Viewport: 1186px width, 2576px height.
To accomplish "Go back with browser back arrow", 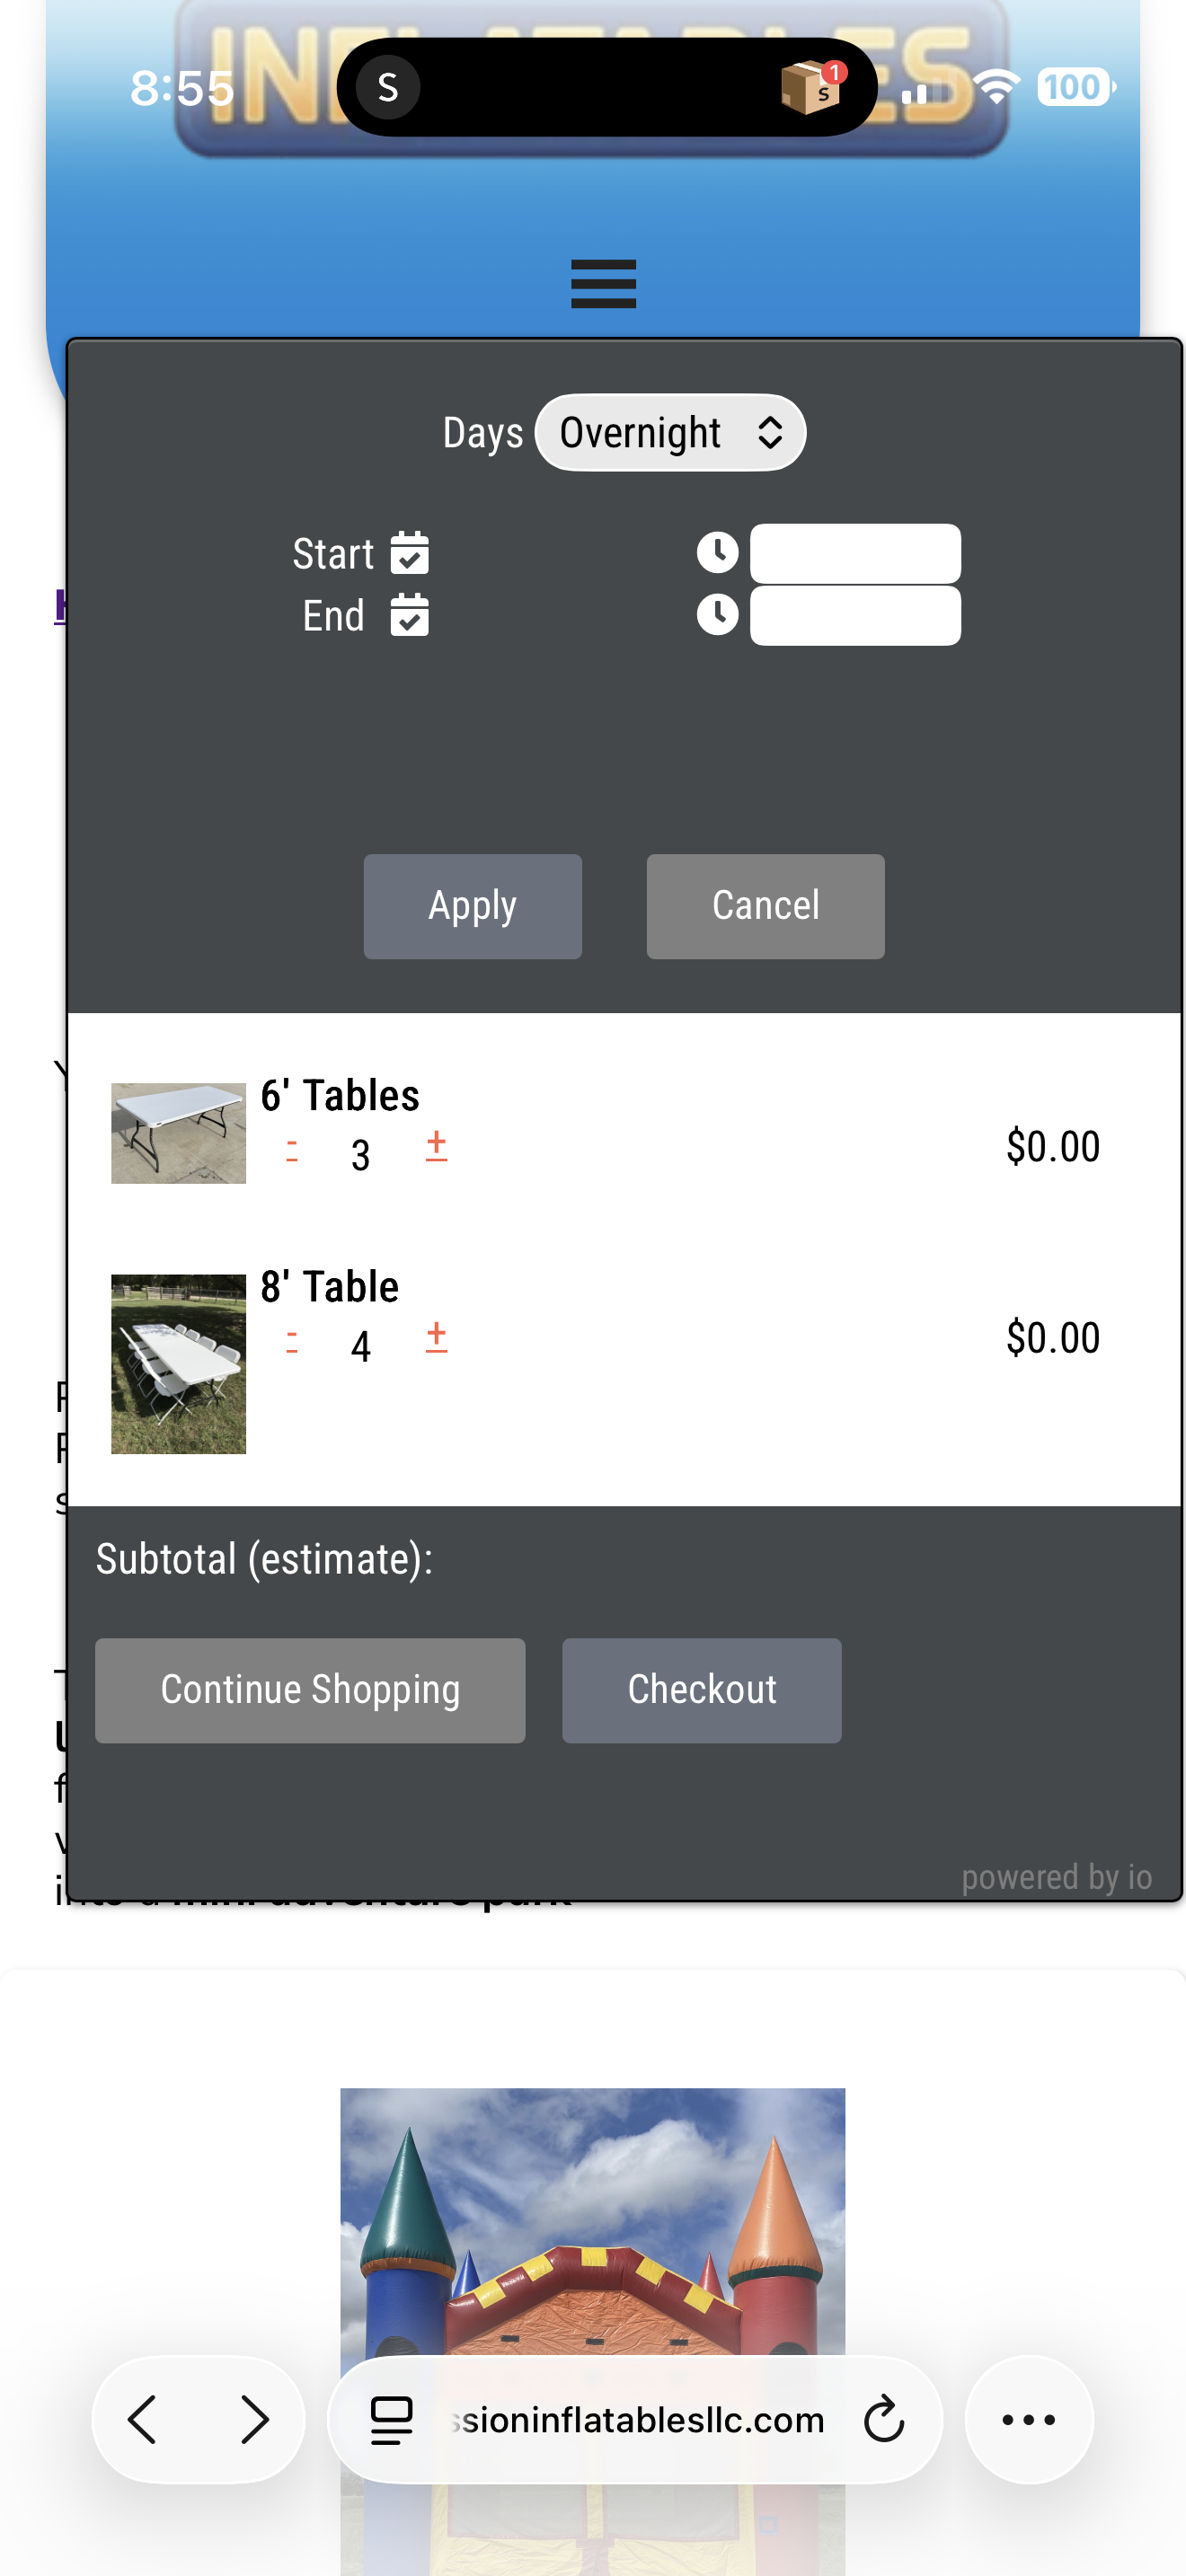I will point(143,2420).
